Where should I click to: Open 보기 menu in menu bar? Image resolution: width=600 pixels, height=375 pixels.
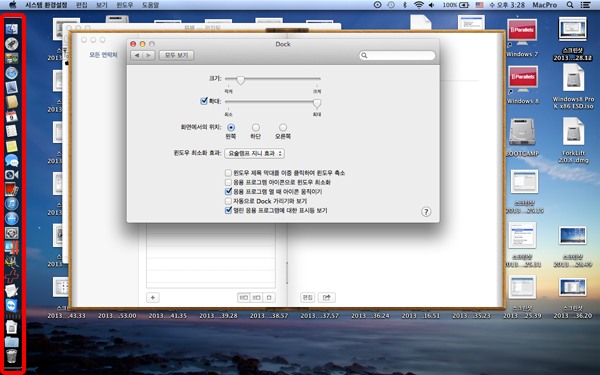[102, 5]
